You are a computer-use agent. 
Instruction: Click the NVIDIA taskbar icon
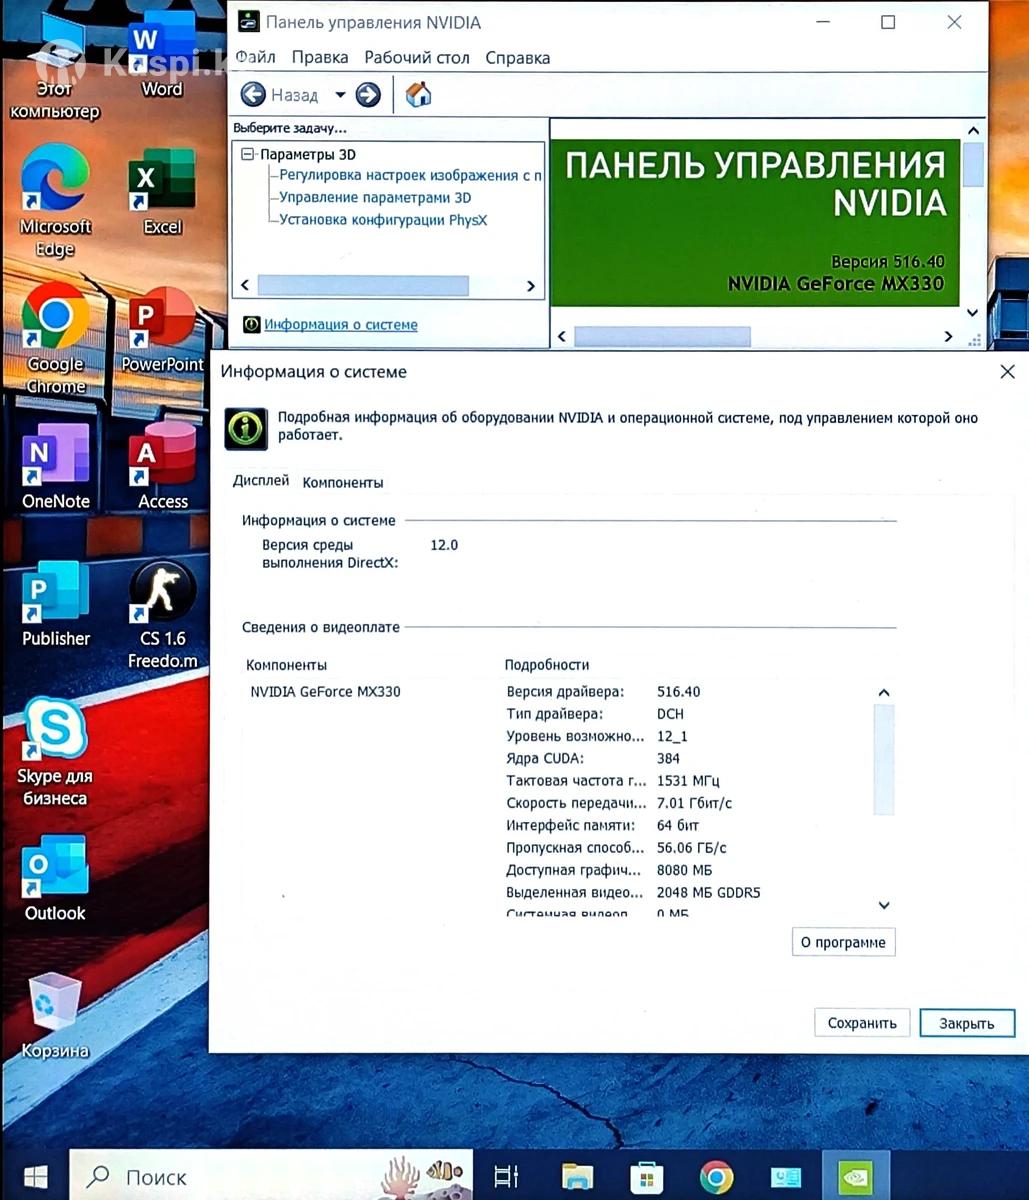(855, 1177)
